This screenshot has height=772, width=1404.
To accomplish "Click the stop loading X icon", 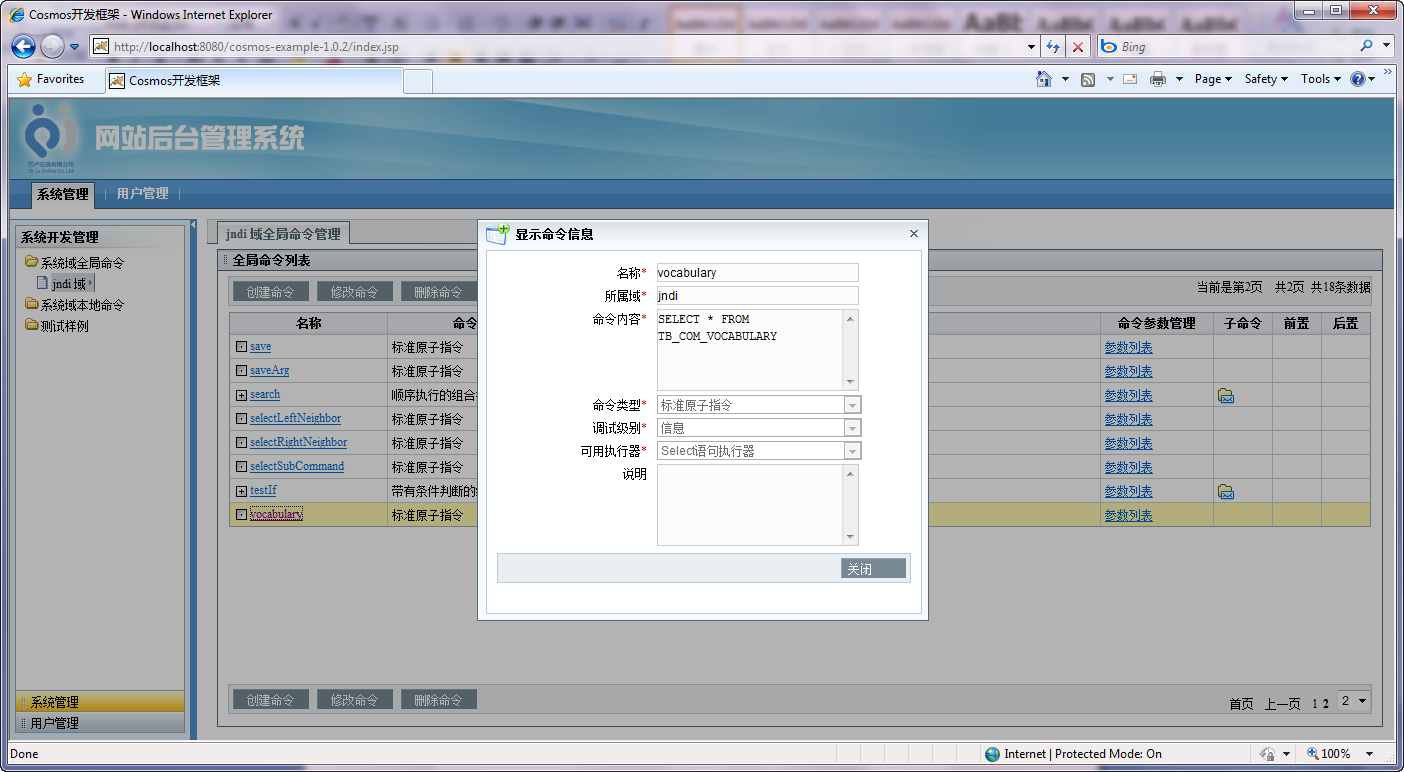I will point(1077,47).
